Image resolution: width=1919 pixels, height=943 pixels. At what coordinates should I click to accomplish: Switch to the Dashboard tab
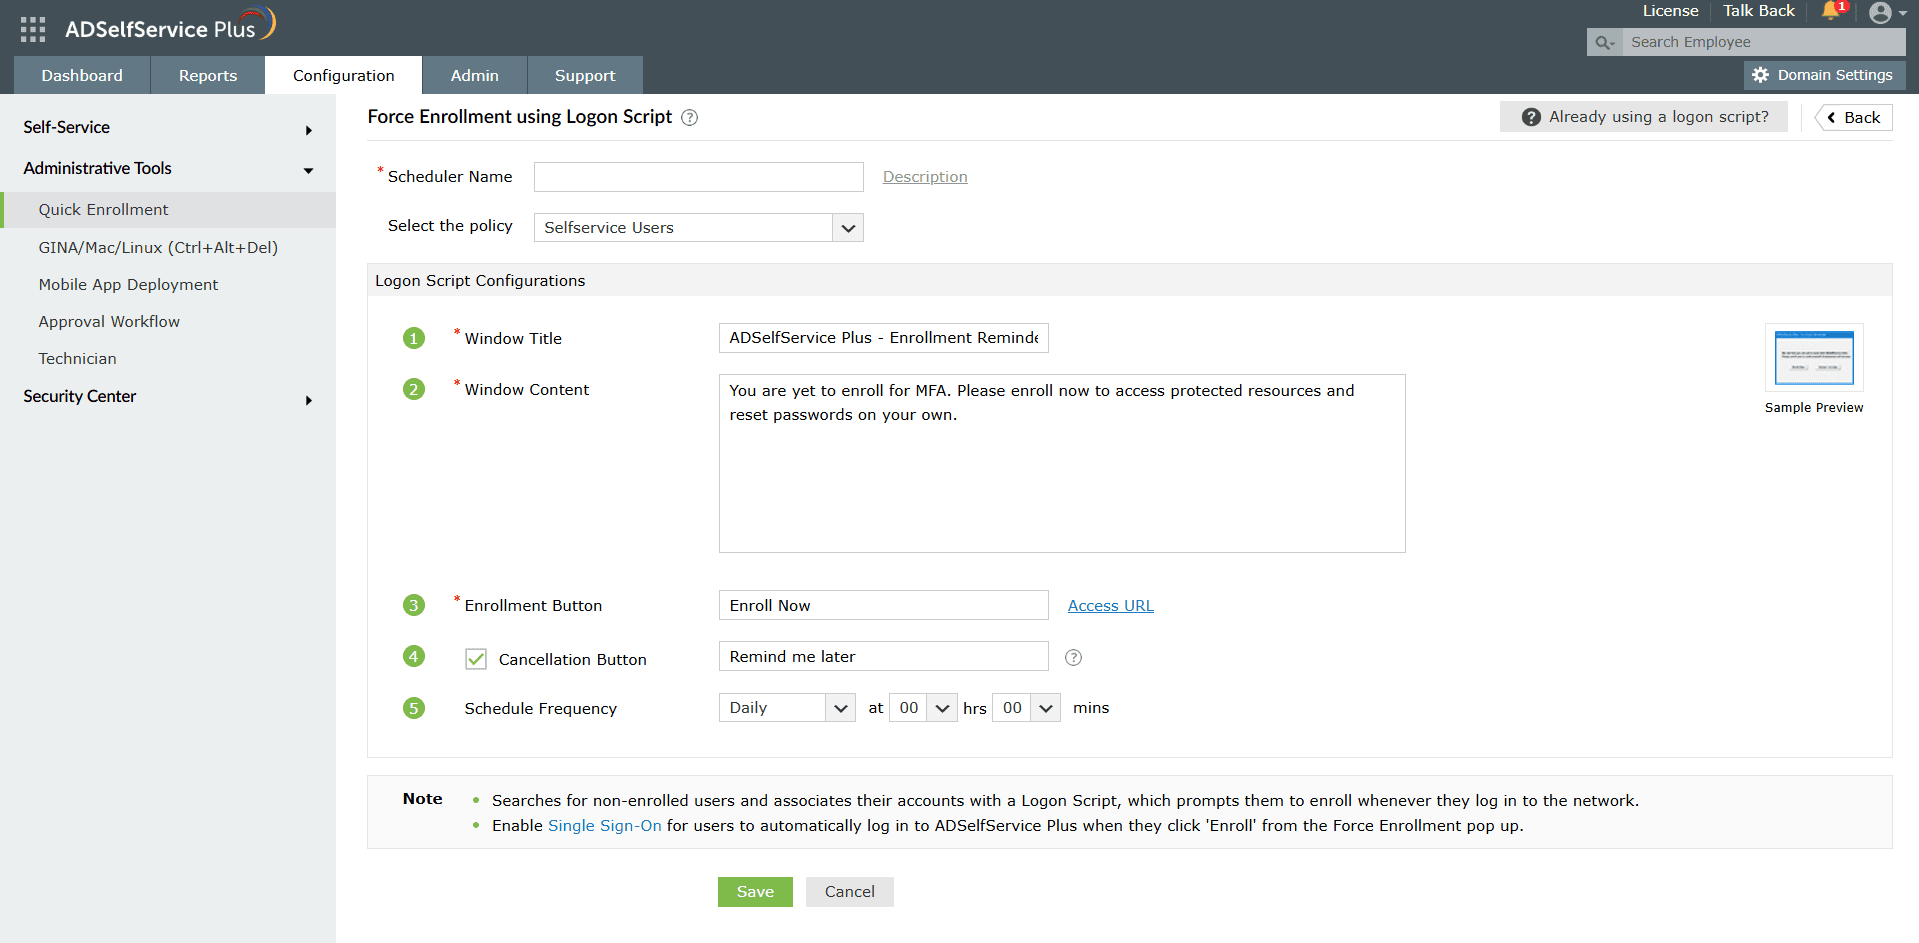82,75
